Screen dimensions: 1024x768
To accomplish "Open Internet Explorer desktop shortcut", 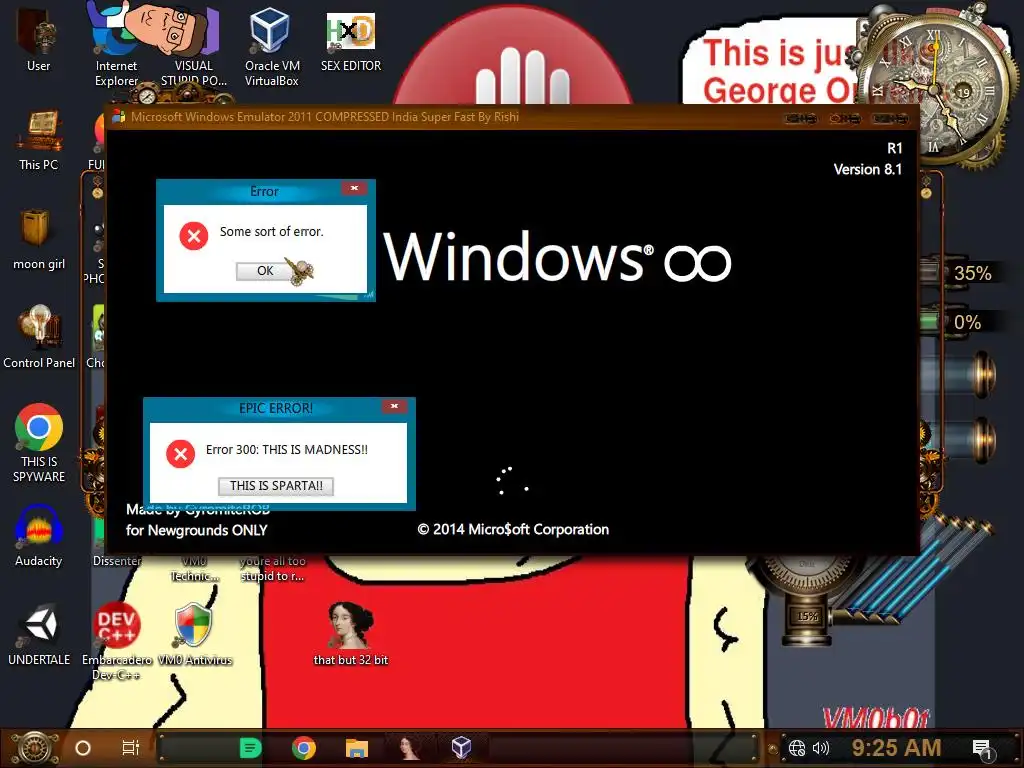I will coord(116,44).
